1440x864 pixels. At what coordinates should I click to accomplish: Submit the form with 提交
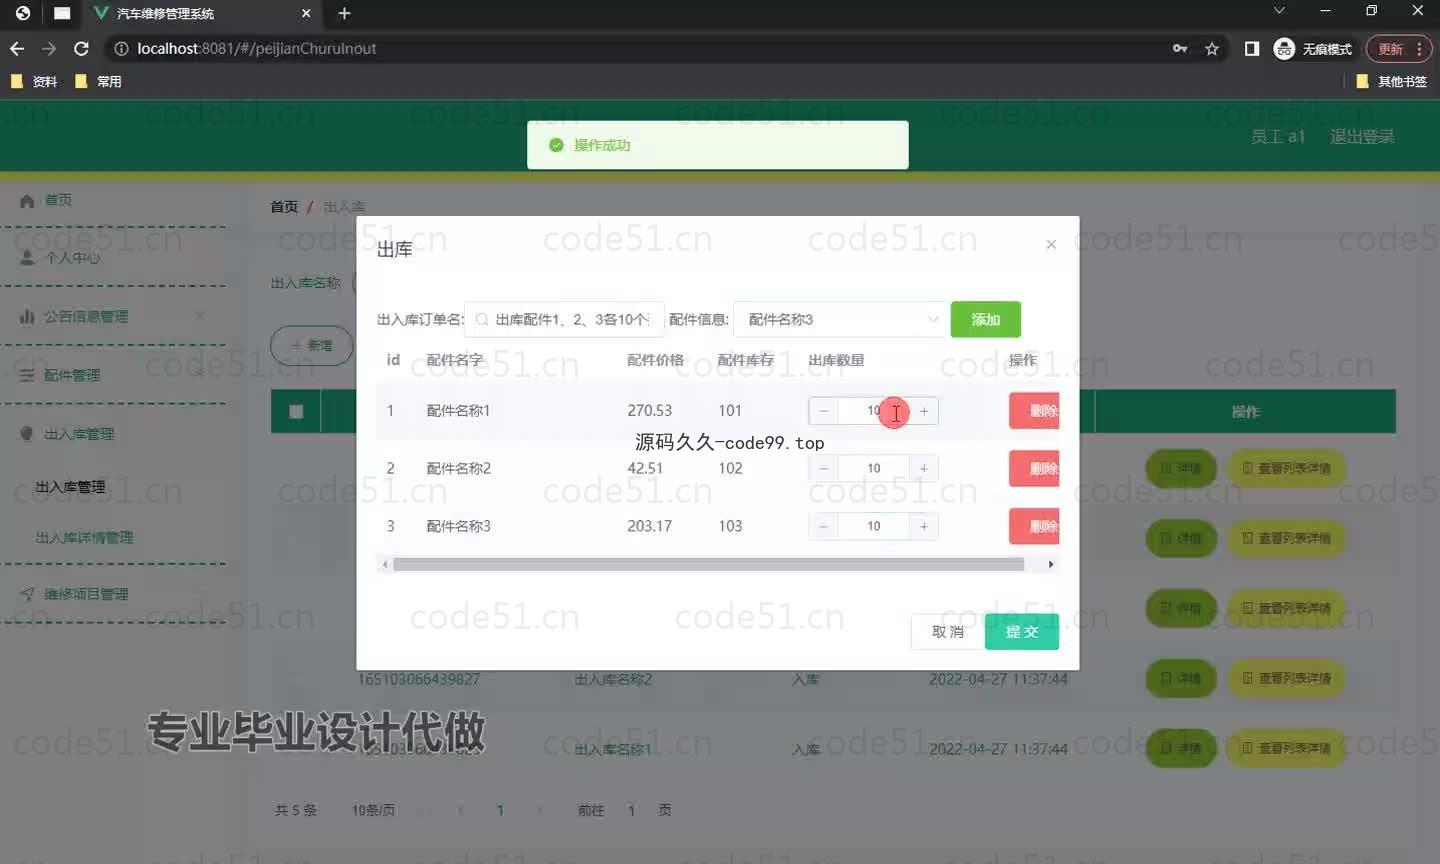point(1022,632)
